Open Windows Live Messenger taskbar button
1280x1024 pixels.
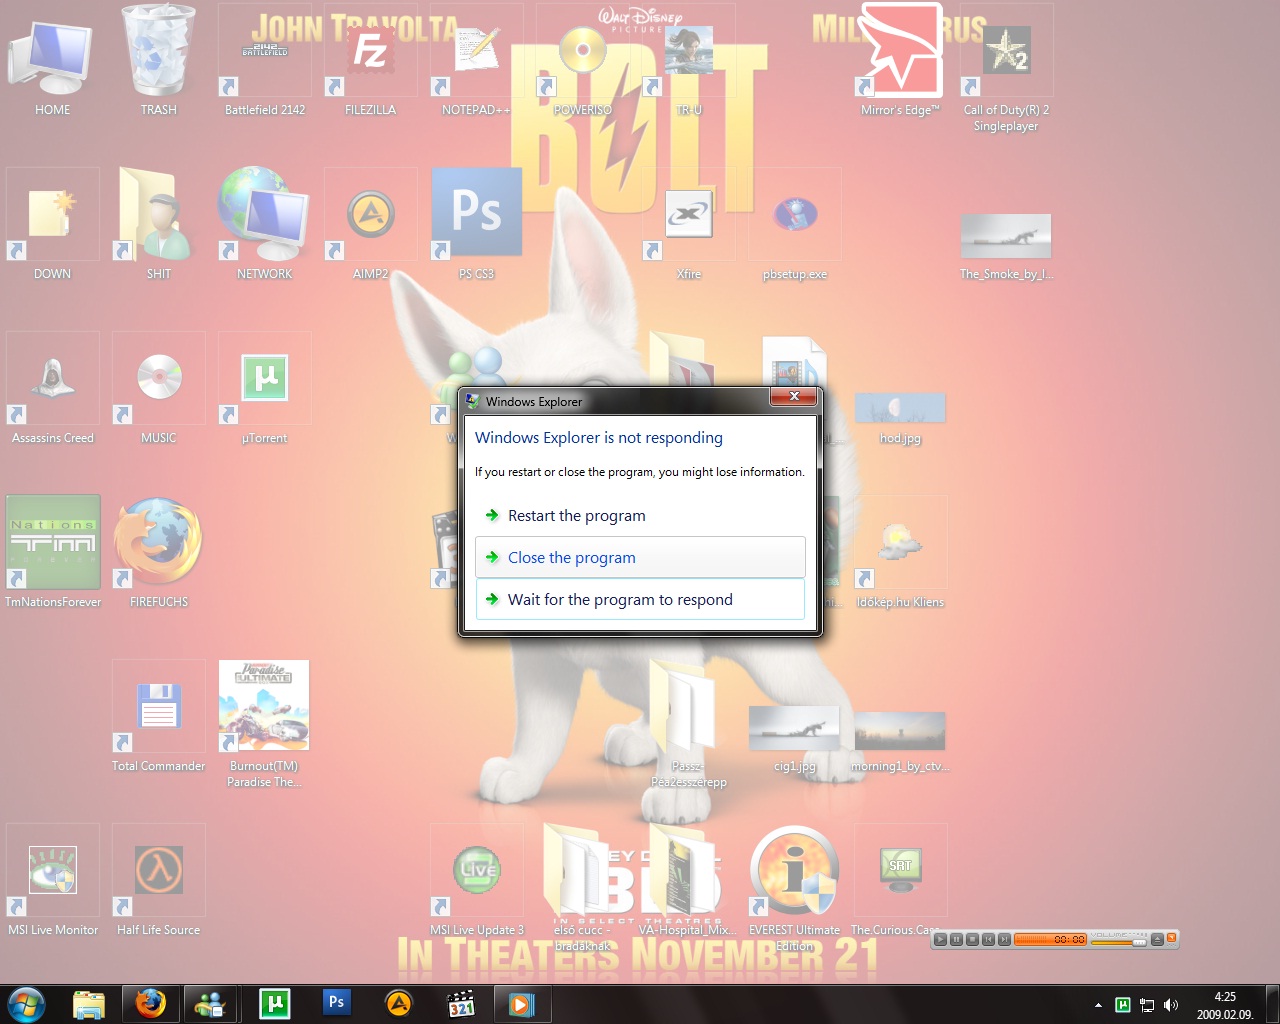(x=211, y=1003)
